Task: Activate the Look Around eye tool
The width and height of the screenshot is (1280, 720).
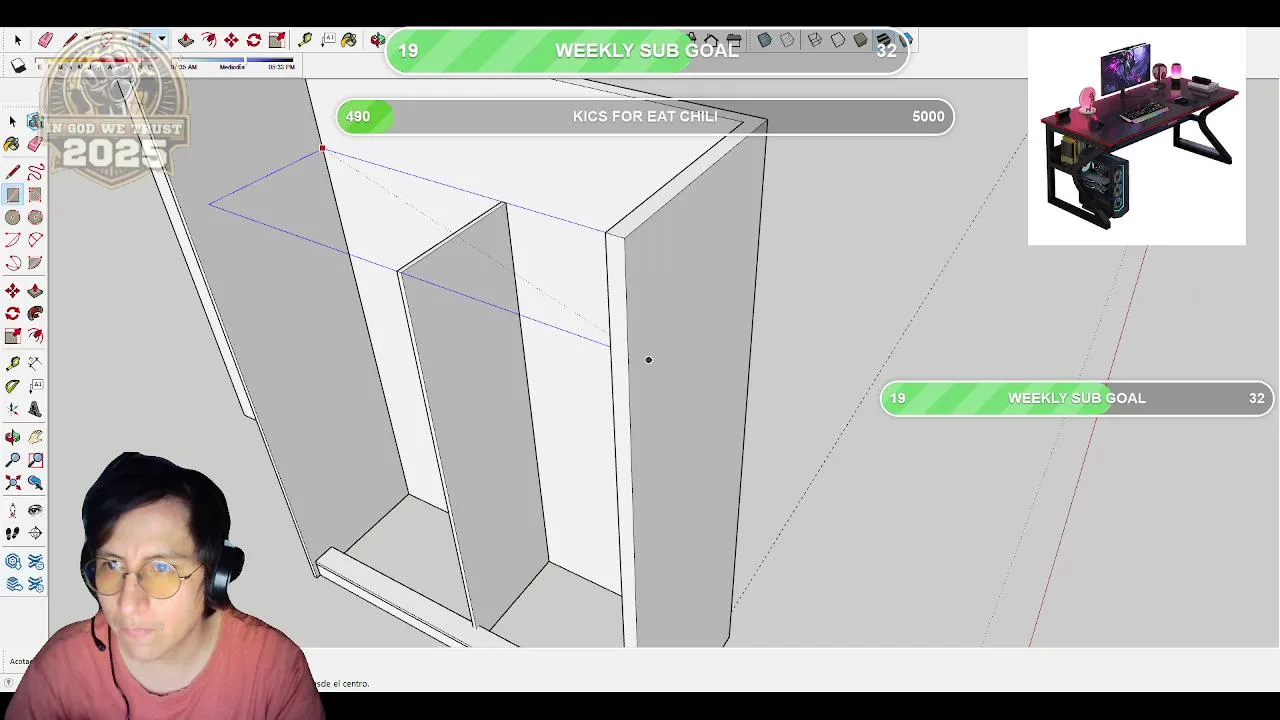Action: click(35, 510)
